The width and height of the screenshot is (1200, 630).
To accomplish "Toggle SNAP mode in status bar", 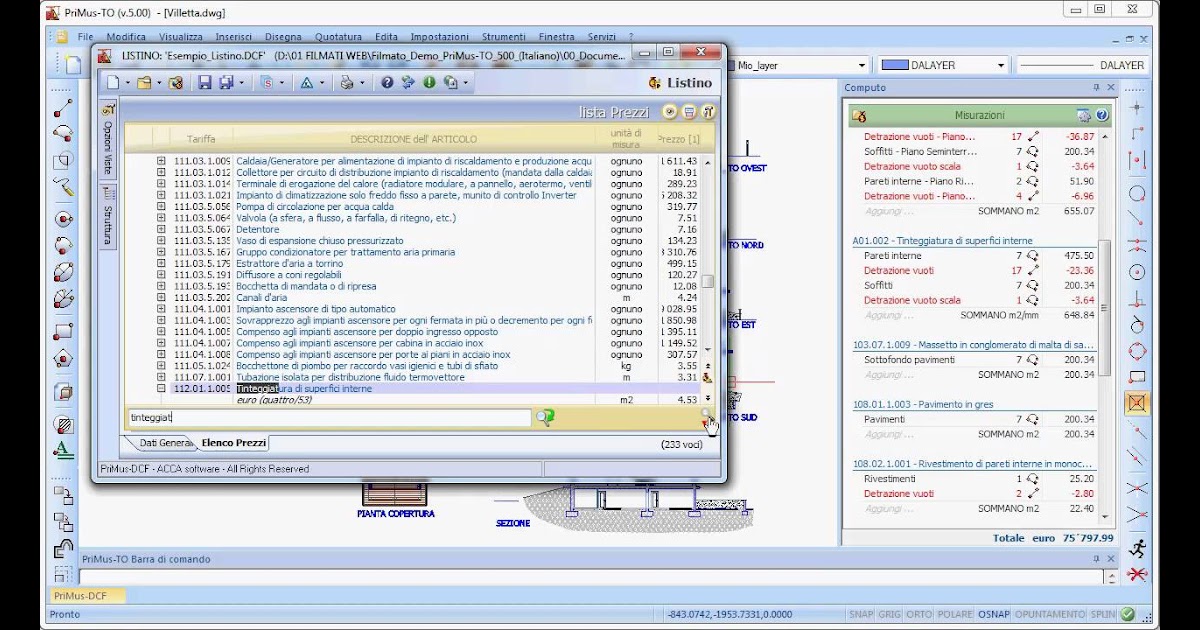I will 861,614.
